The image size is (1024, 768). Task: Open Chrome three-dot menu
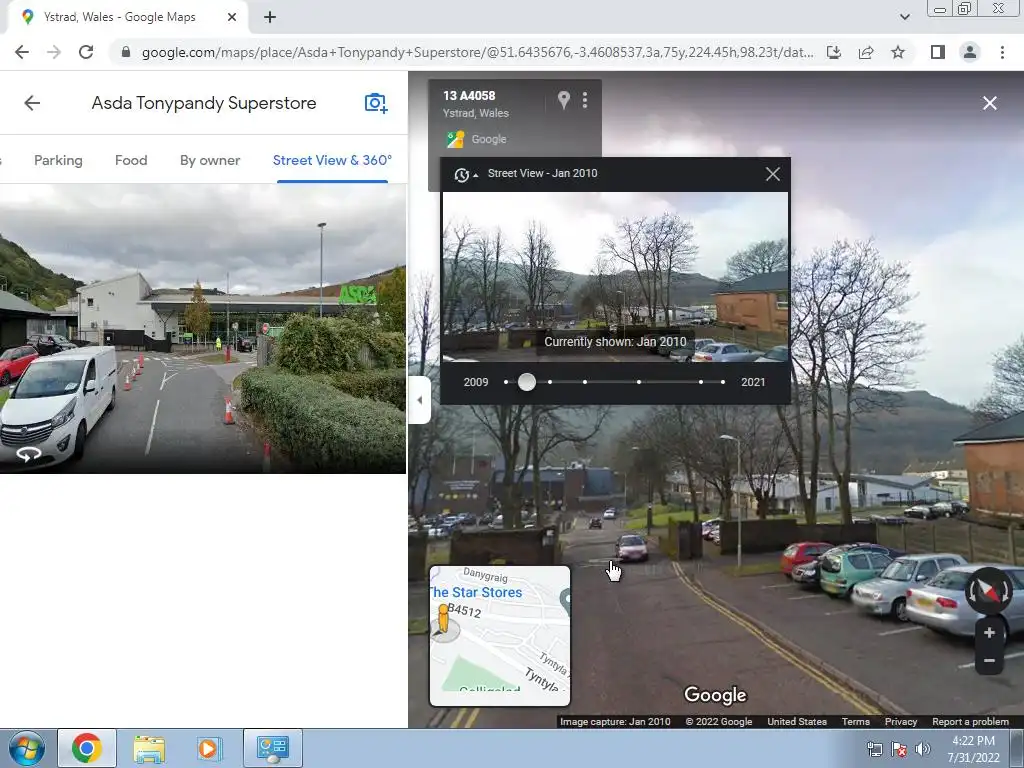click(x=1002, y=52)
